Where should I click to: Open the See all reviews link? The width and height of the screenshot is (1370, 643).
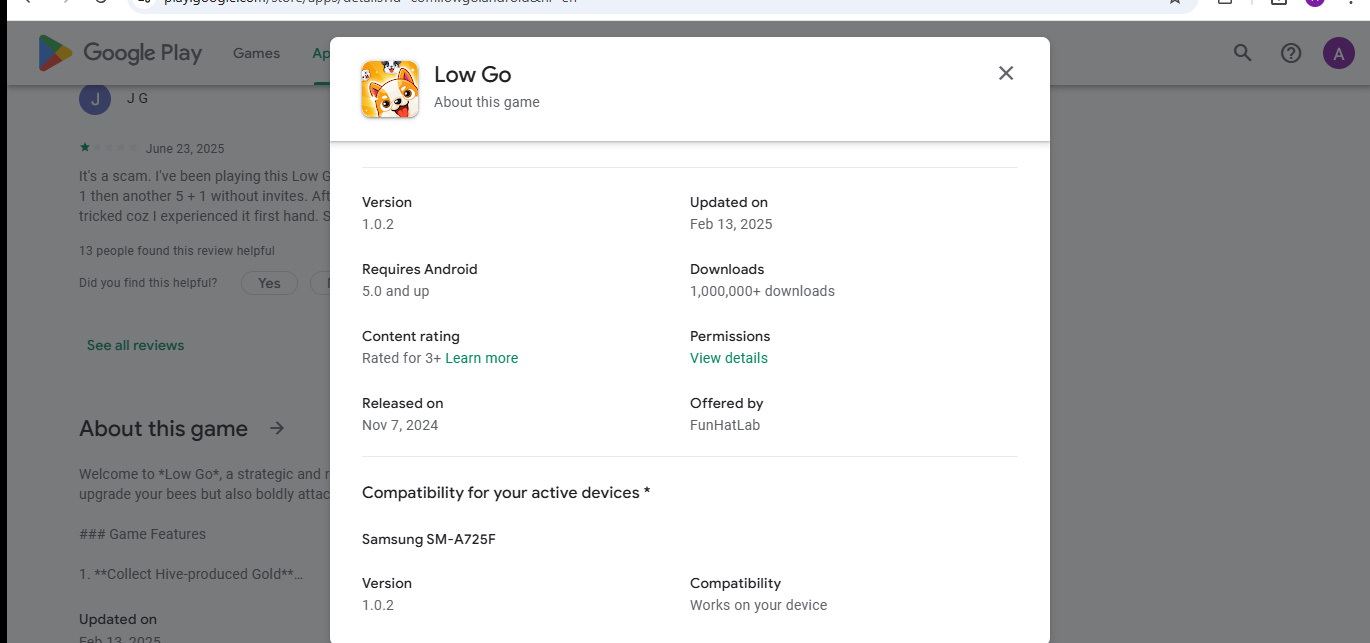click(x=136, y=345)
